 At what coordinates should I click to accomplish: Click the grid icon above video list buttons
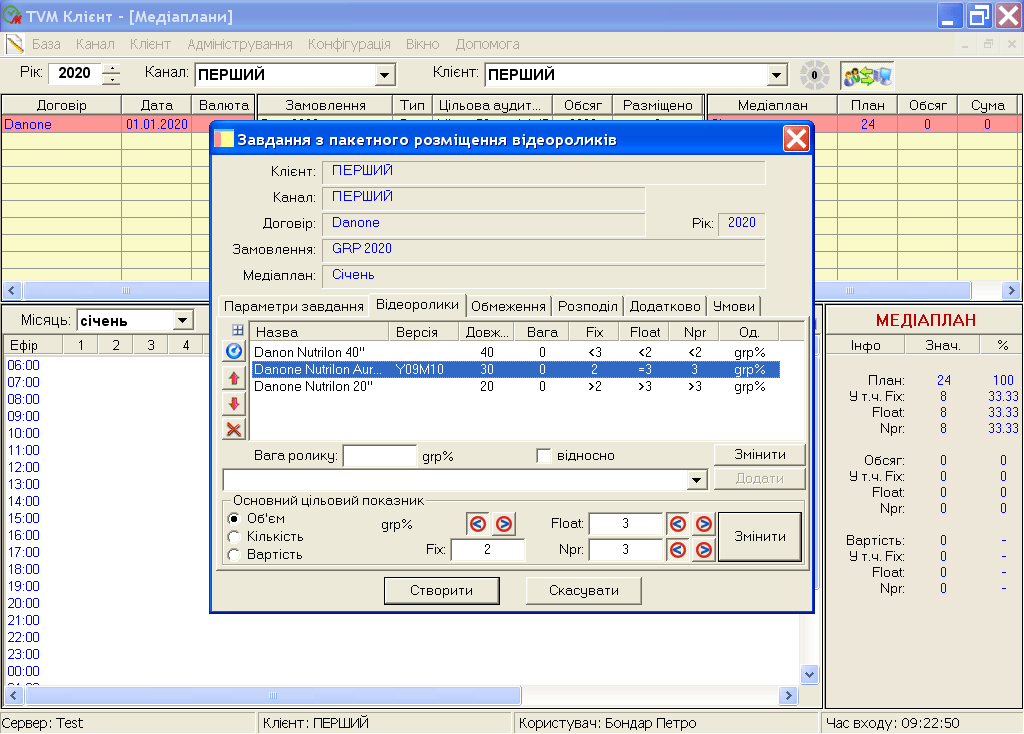coord(237,330)
